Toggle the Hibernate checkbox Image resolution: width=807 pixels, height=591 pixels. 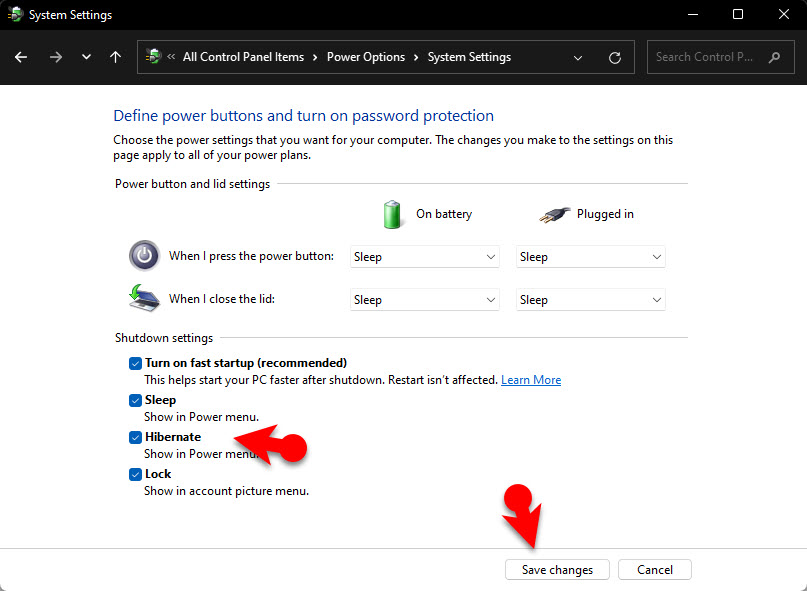pyautogui.click(x=135, y=438)
